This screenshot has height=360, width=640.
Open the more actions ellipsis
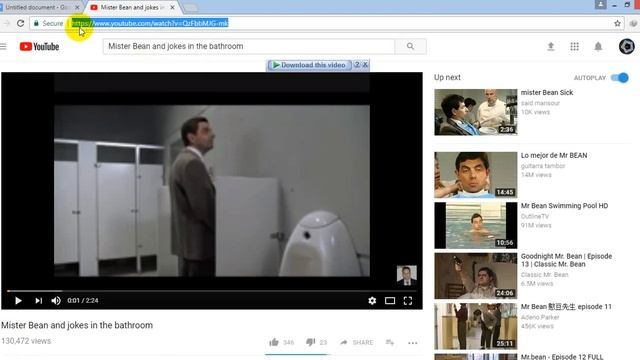(x=413, y=343)
